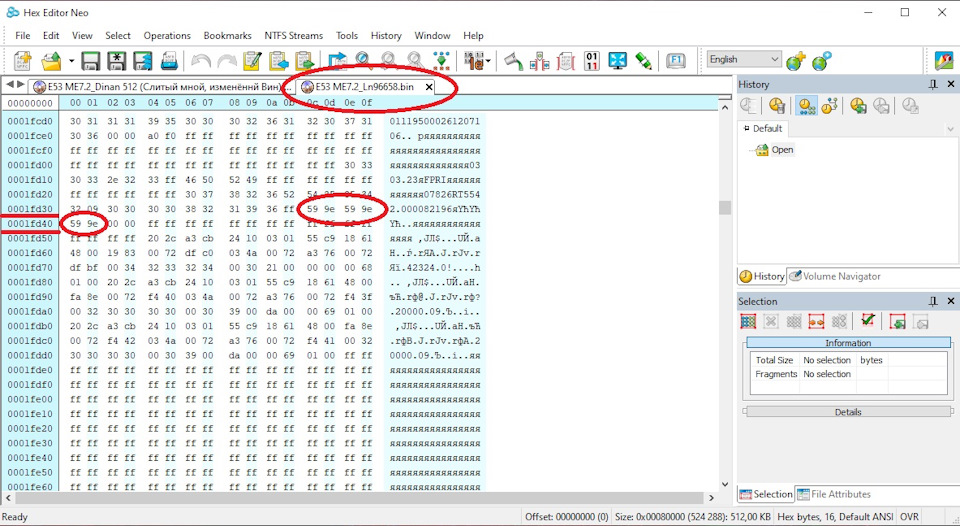Click the New file toolbar icon
Screen dimensions: 960x526
coord(23,61)
